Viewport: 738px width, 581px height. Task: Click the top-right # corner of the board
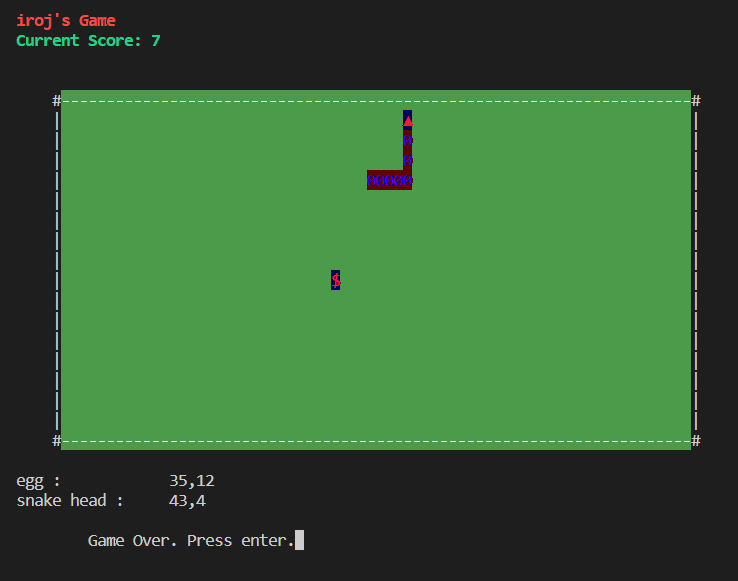click(696, 100)
